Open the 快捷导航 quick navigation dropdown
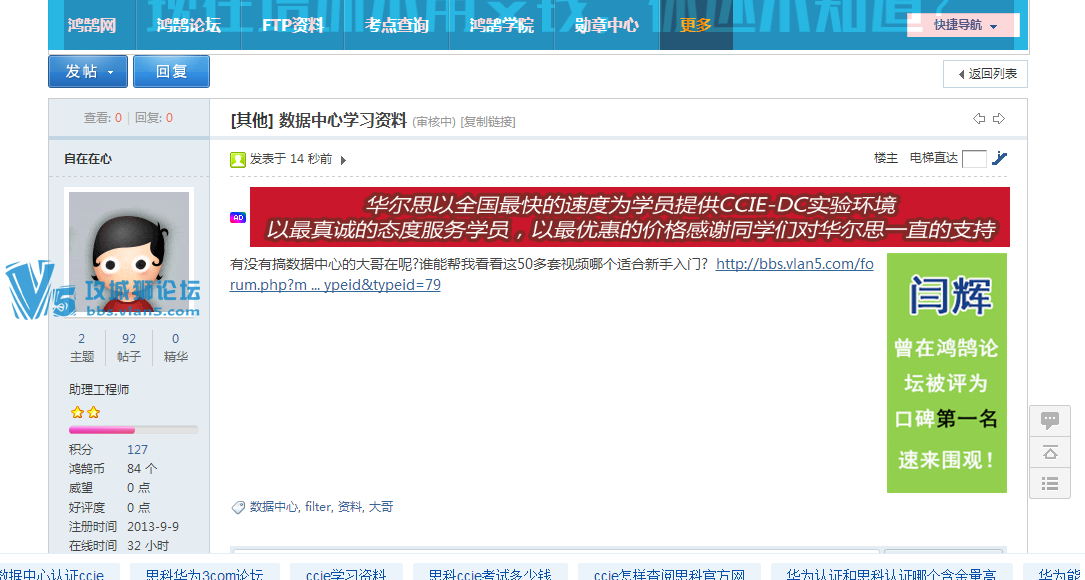This screenshot has height=580, width=1085. tap(964, 25)
